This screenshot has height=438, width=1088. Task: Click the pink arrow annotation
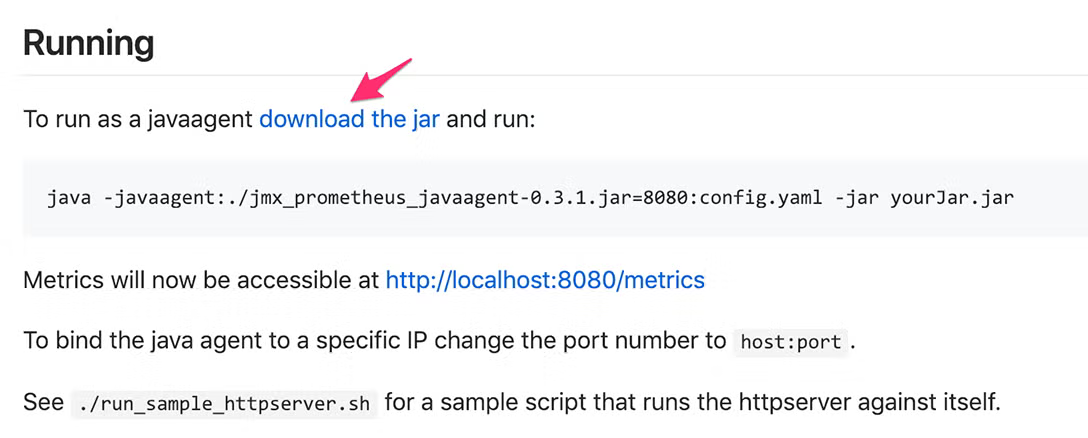(380, 81)
